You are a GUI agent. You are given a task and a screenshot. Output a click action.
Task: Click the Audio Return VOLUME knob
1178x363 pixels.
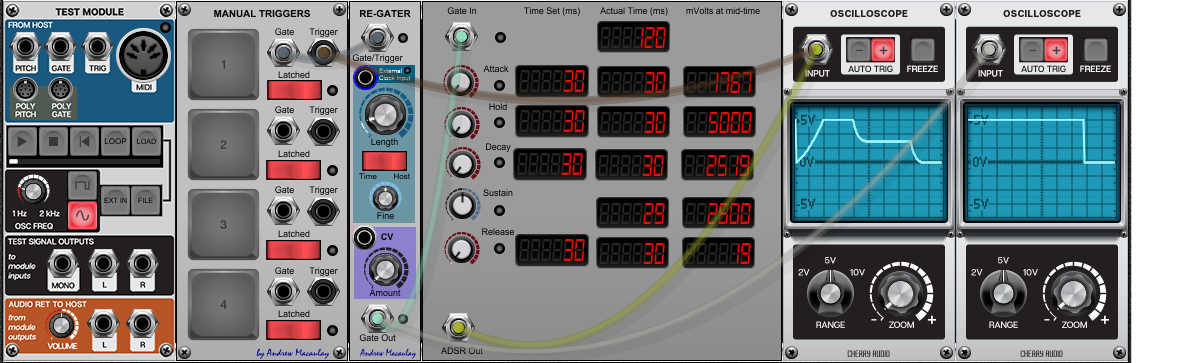(63, 325)
